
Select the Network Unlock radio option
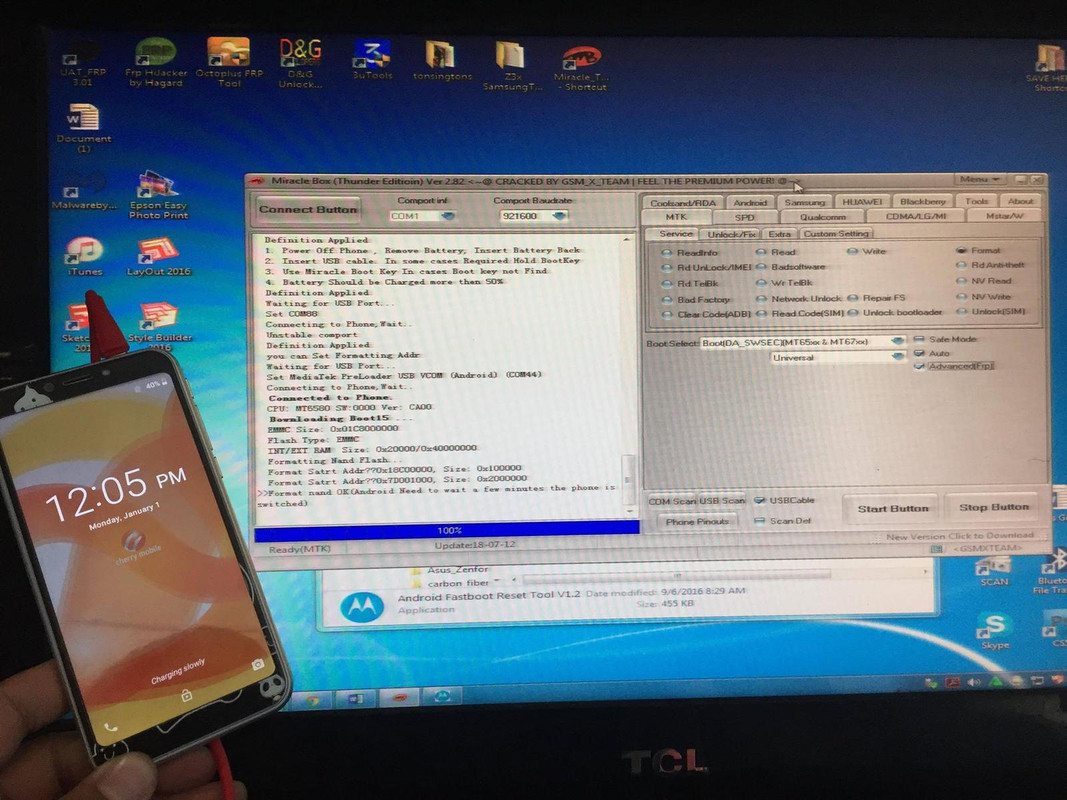click(798, 299)
